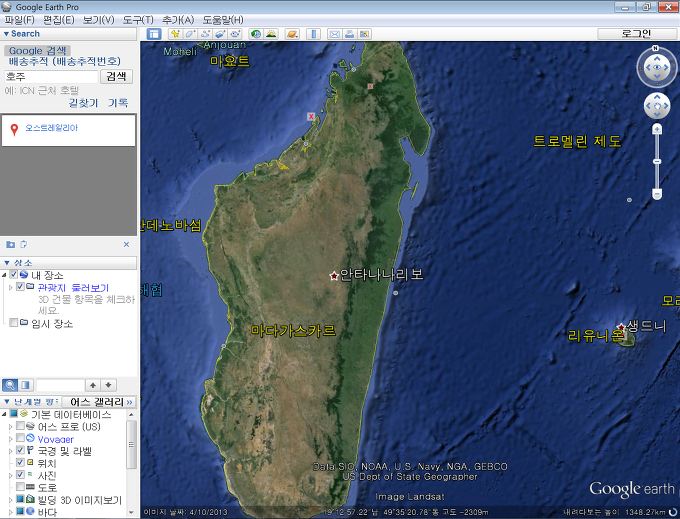The width and height of the screenshot is (680, 519).
Task: Toggle sunlight across landscape icon
Action: click(x=271, y=34)
